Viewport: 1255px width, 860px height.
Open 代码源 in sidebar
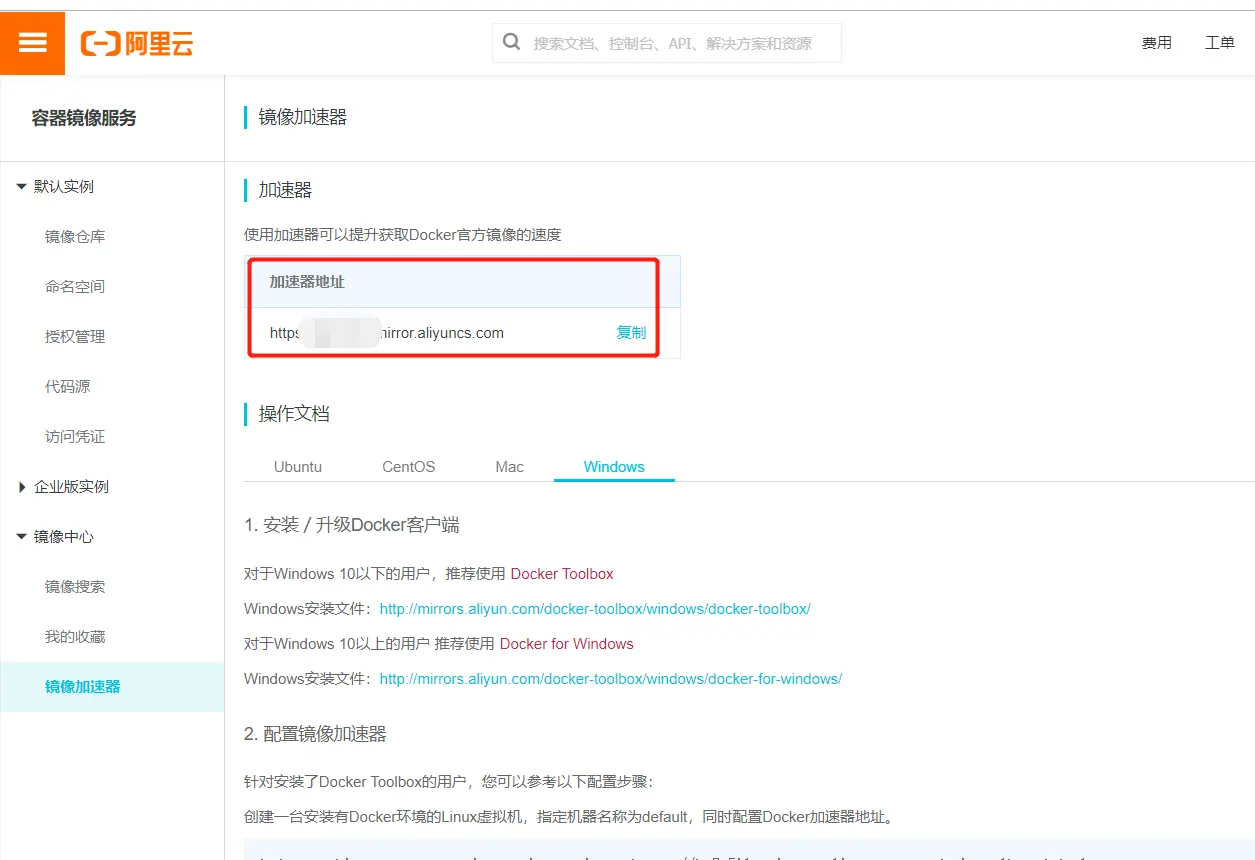[68, 387]
